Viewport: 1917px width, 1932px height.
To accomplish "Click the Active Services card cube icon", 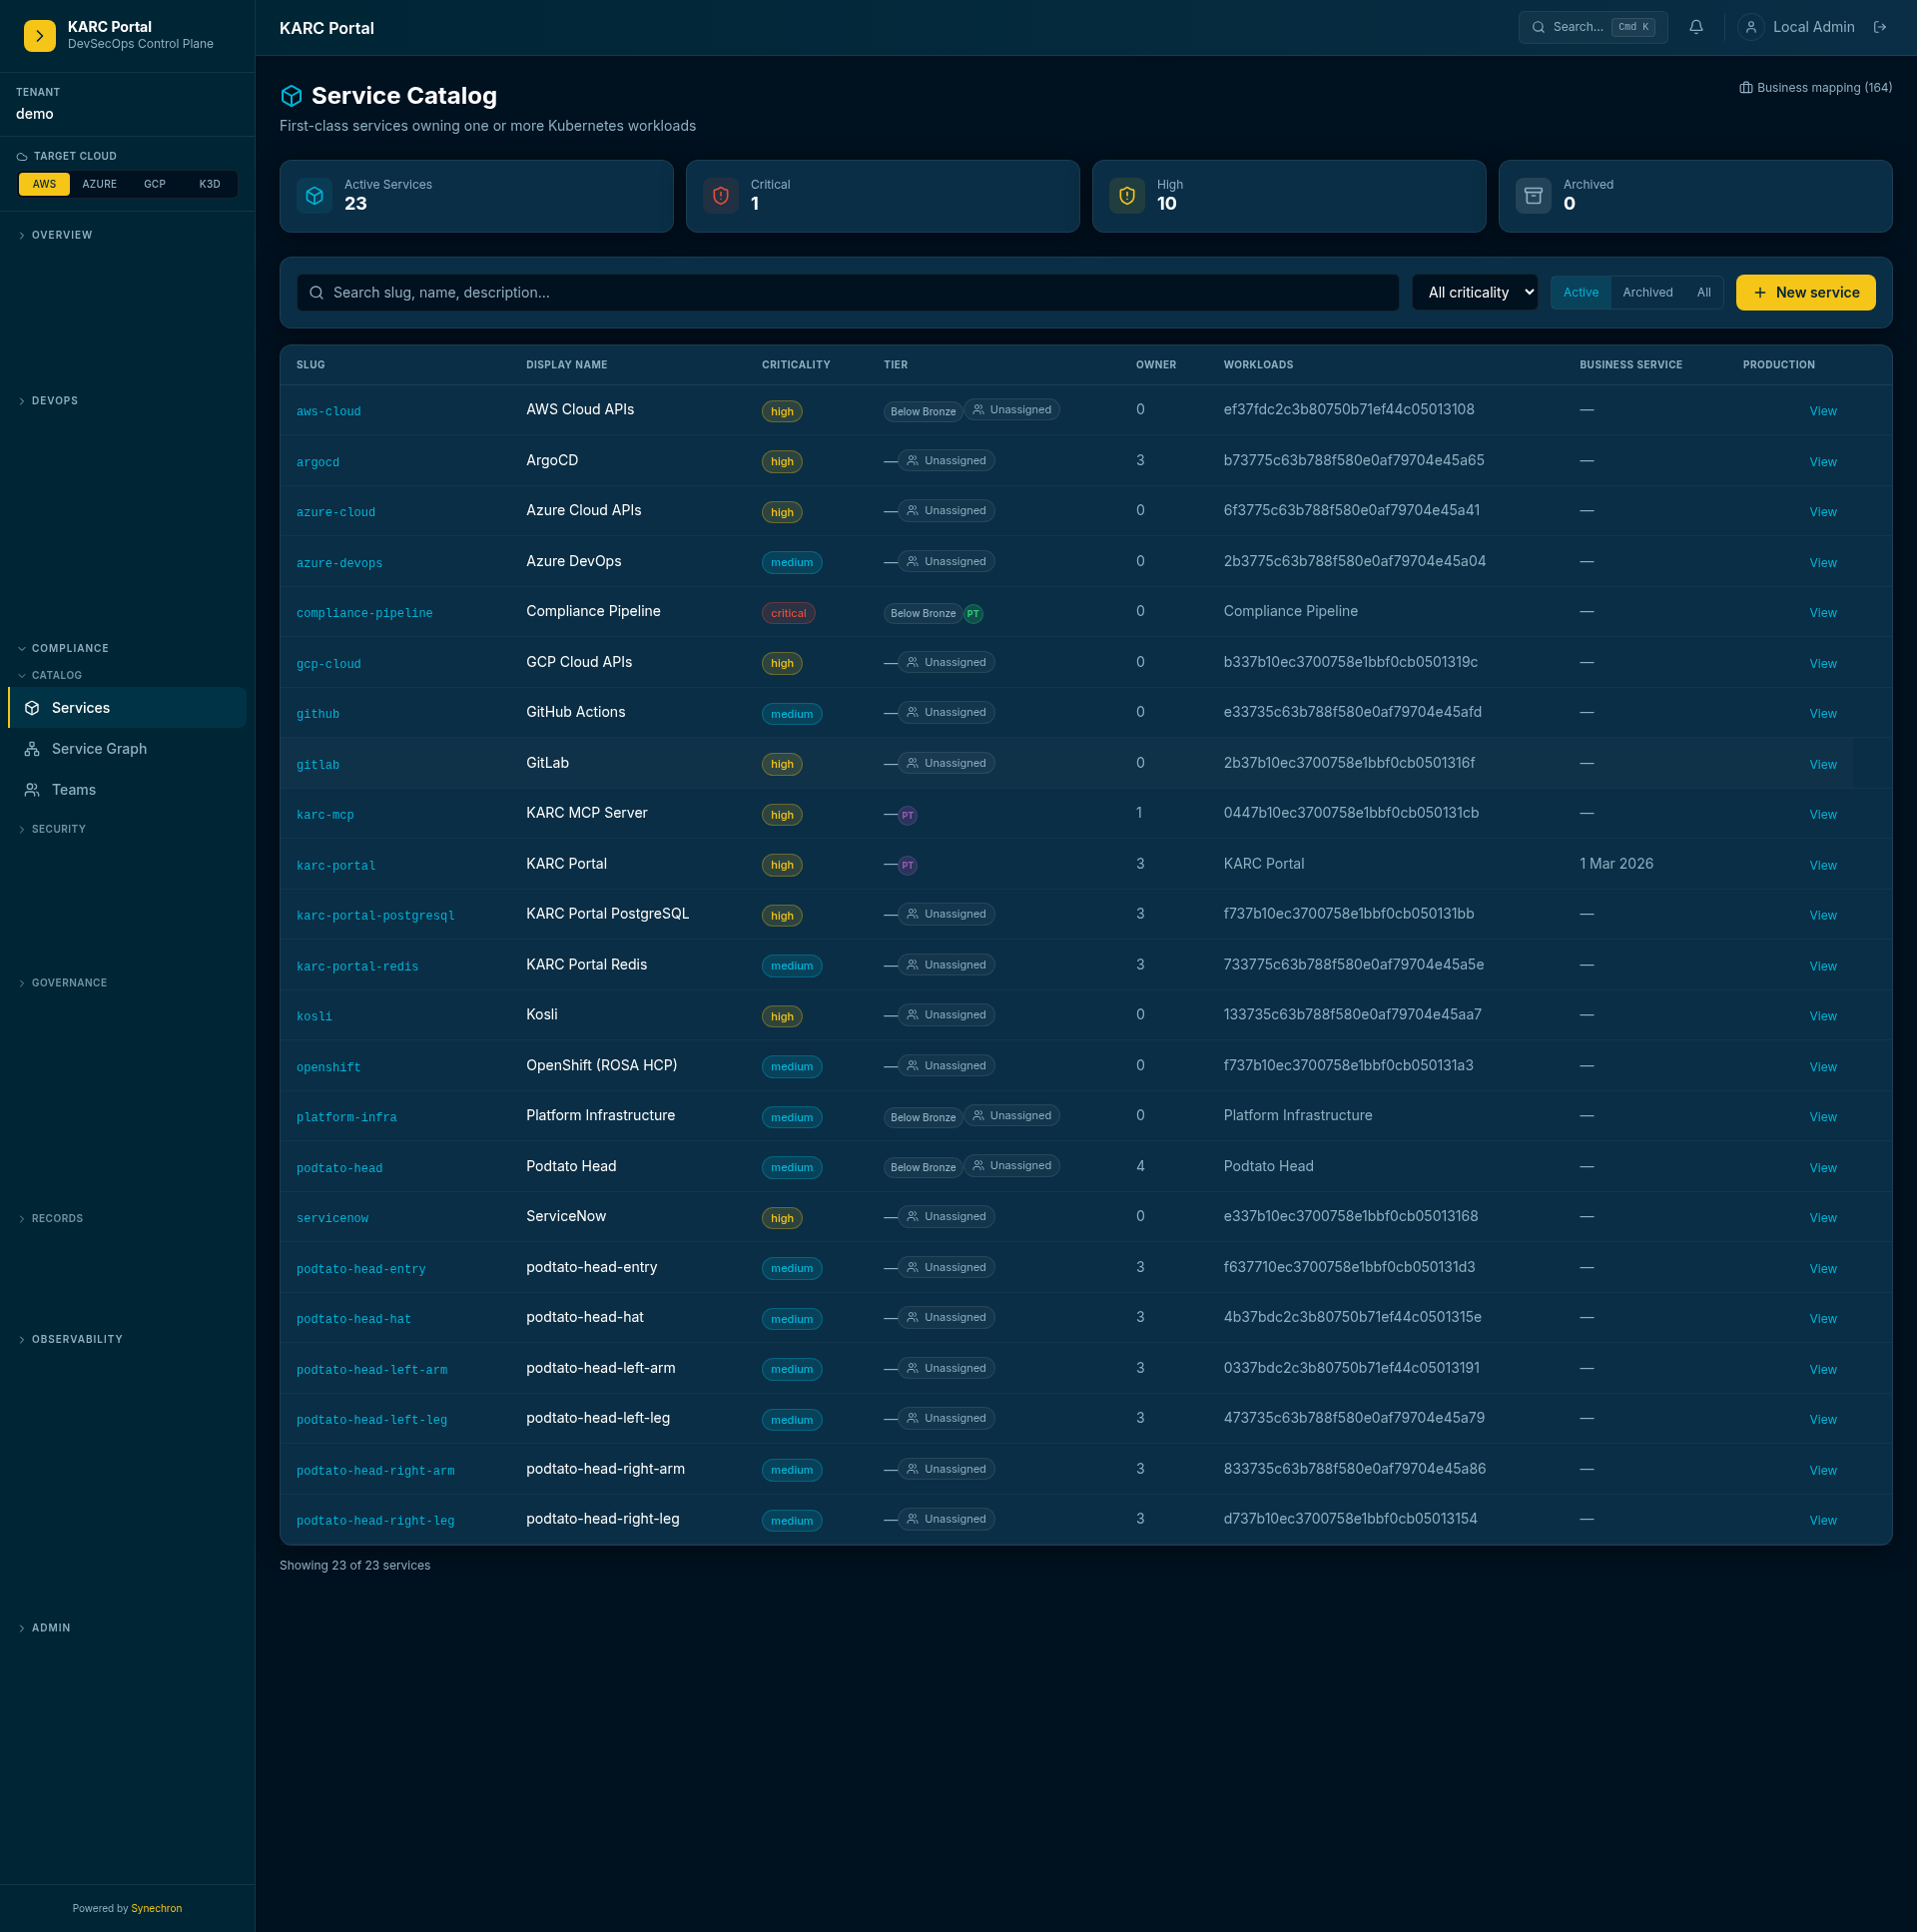I will click(x=314, y=196).
